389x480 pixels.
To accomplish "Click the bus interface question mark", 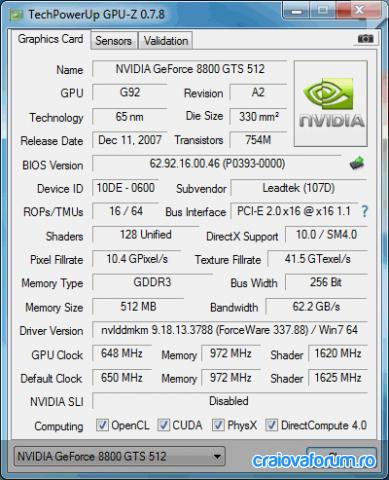I will pos(365,211).
